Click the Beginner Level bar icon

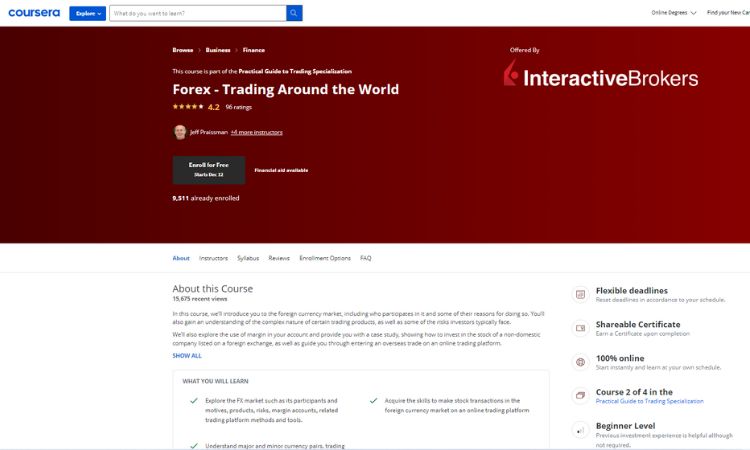580,430
